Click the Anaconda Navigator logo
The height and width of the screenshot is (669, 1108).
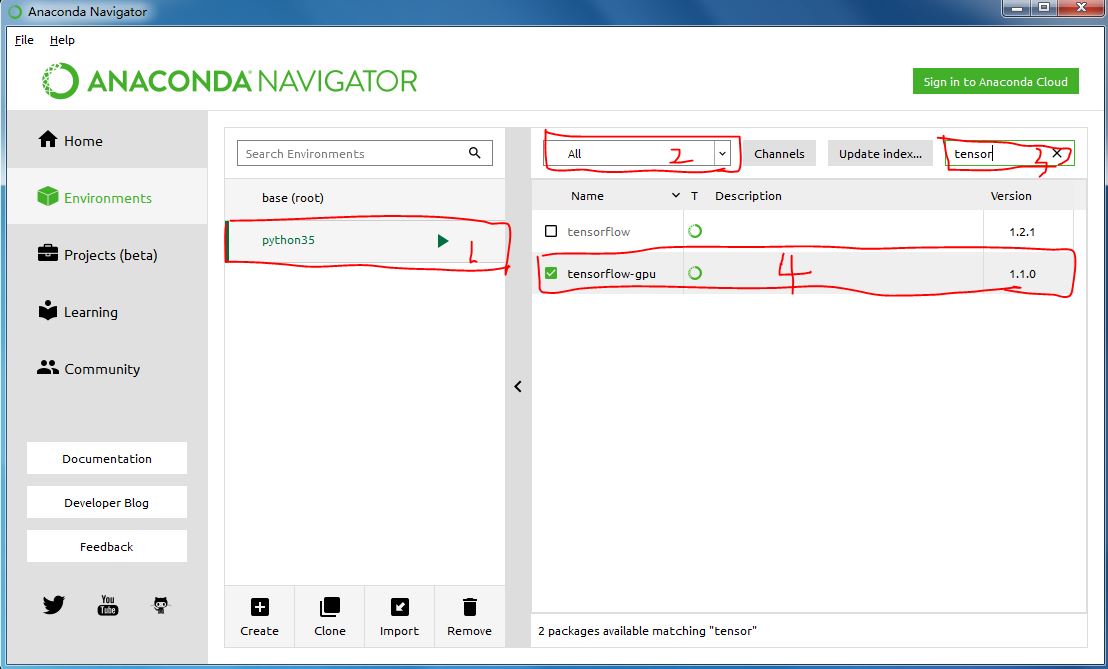(x=230, y=81)
